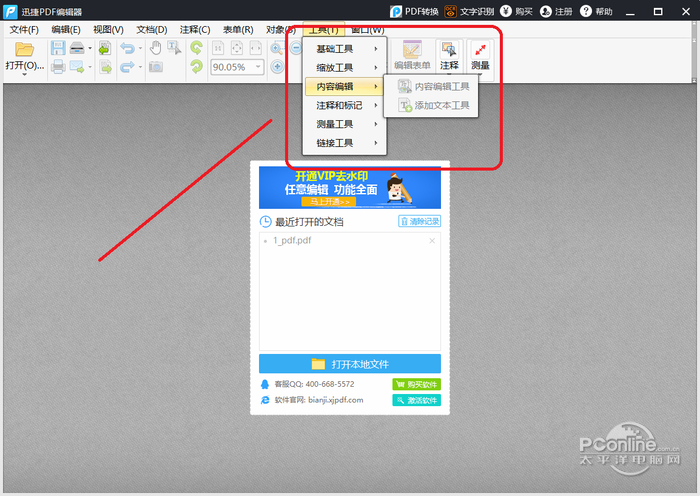Expand the Undo history dropdown arrow

point(140,48)
